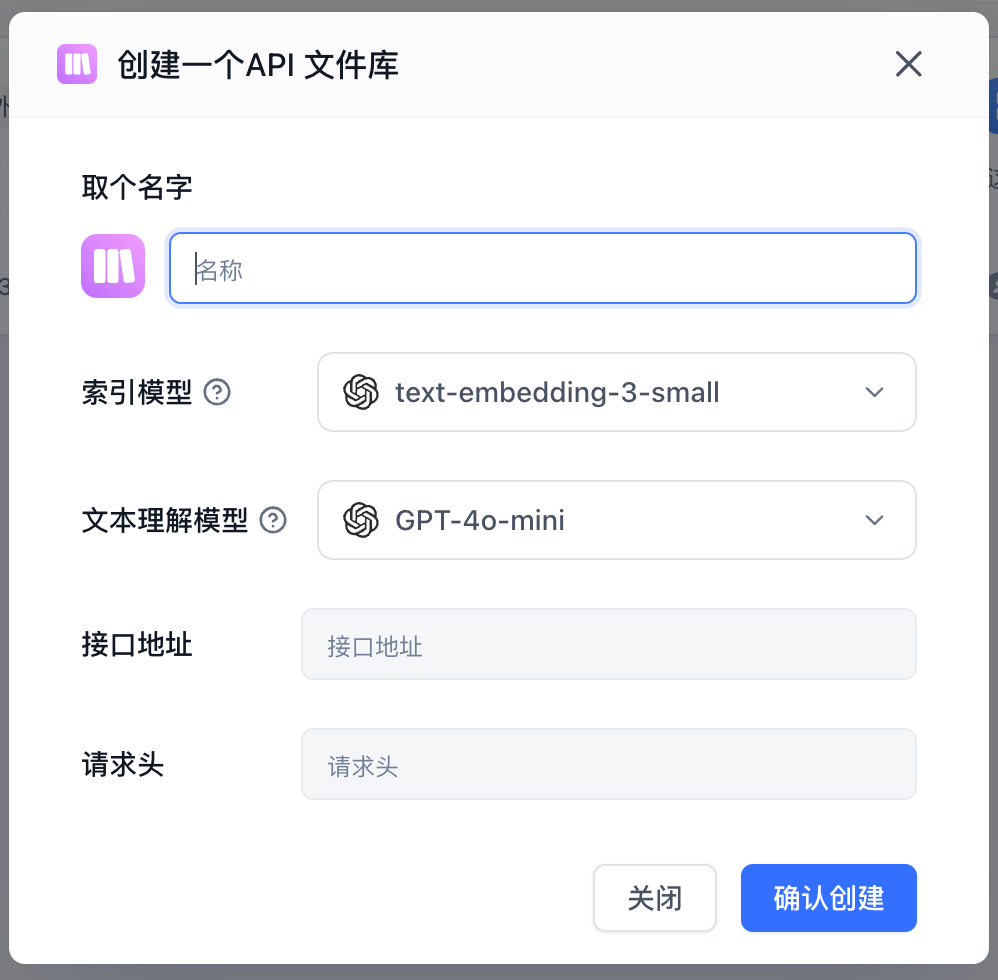
Task: Close the dialog with the X icon
Action: click(x=908, y=65)
